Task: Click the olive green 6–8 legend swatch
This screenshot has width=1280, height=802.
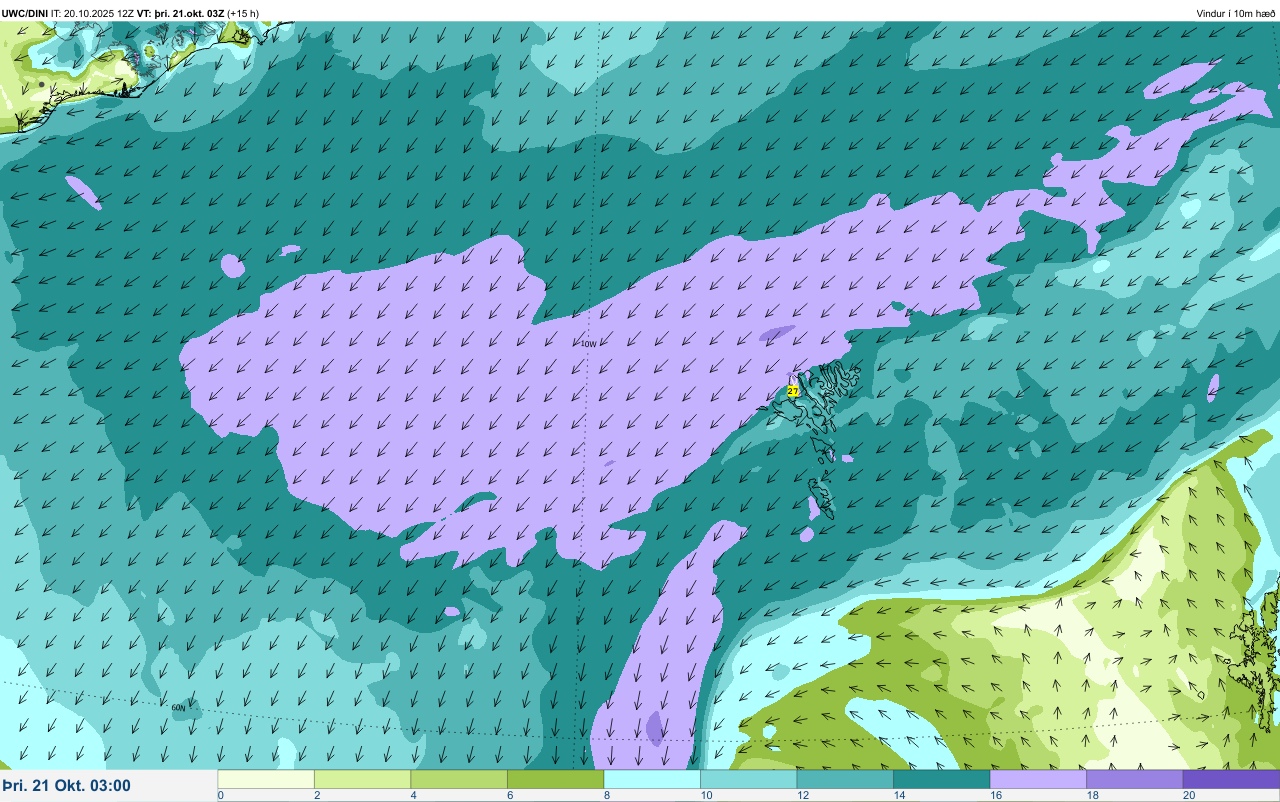Action: (555, 779)
